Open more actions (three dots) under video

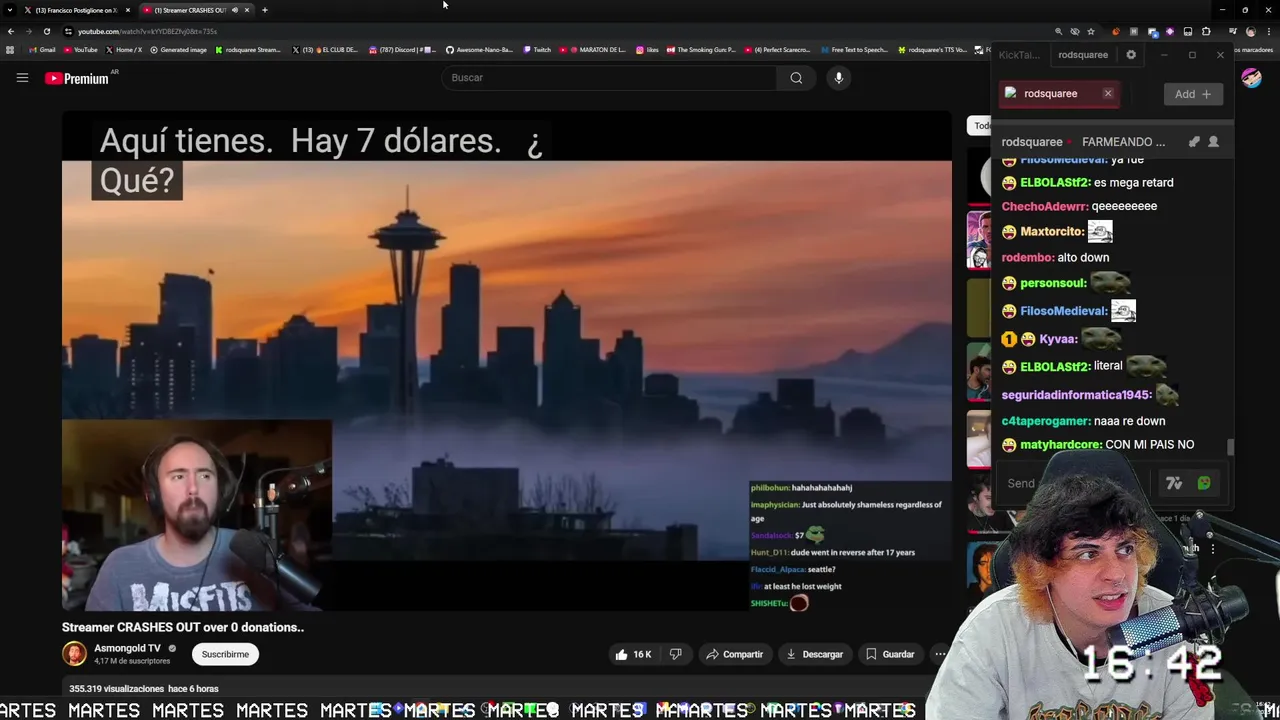pos(940,654)
